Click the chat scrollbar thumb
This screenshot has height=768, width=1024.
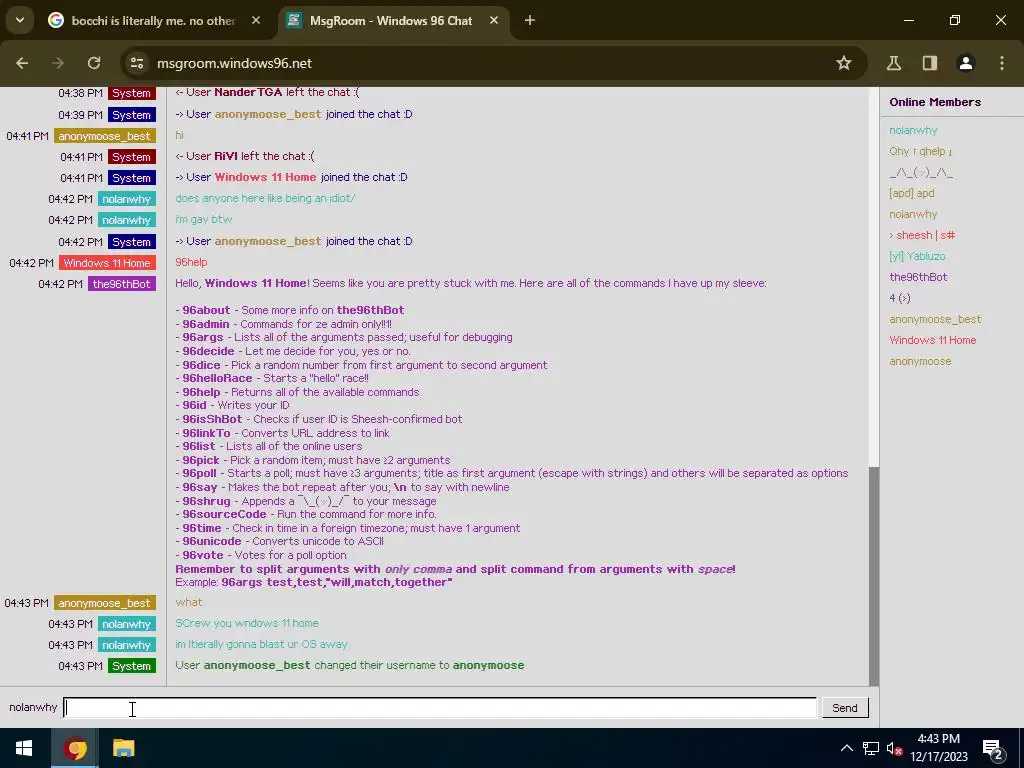tap(874, 575)
